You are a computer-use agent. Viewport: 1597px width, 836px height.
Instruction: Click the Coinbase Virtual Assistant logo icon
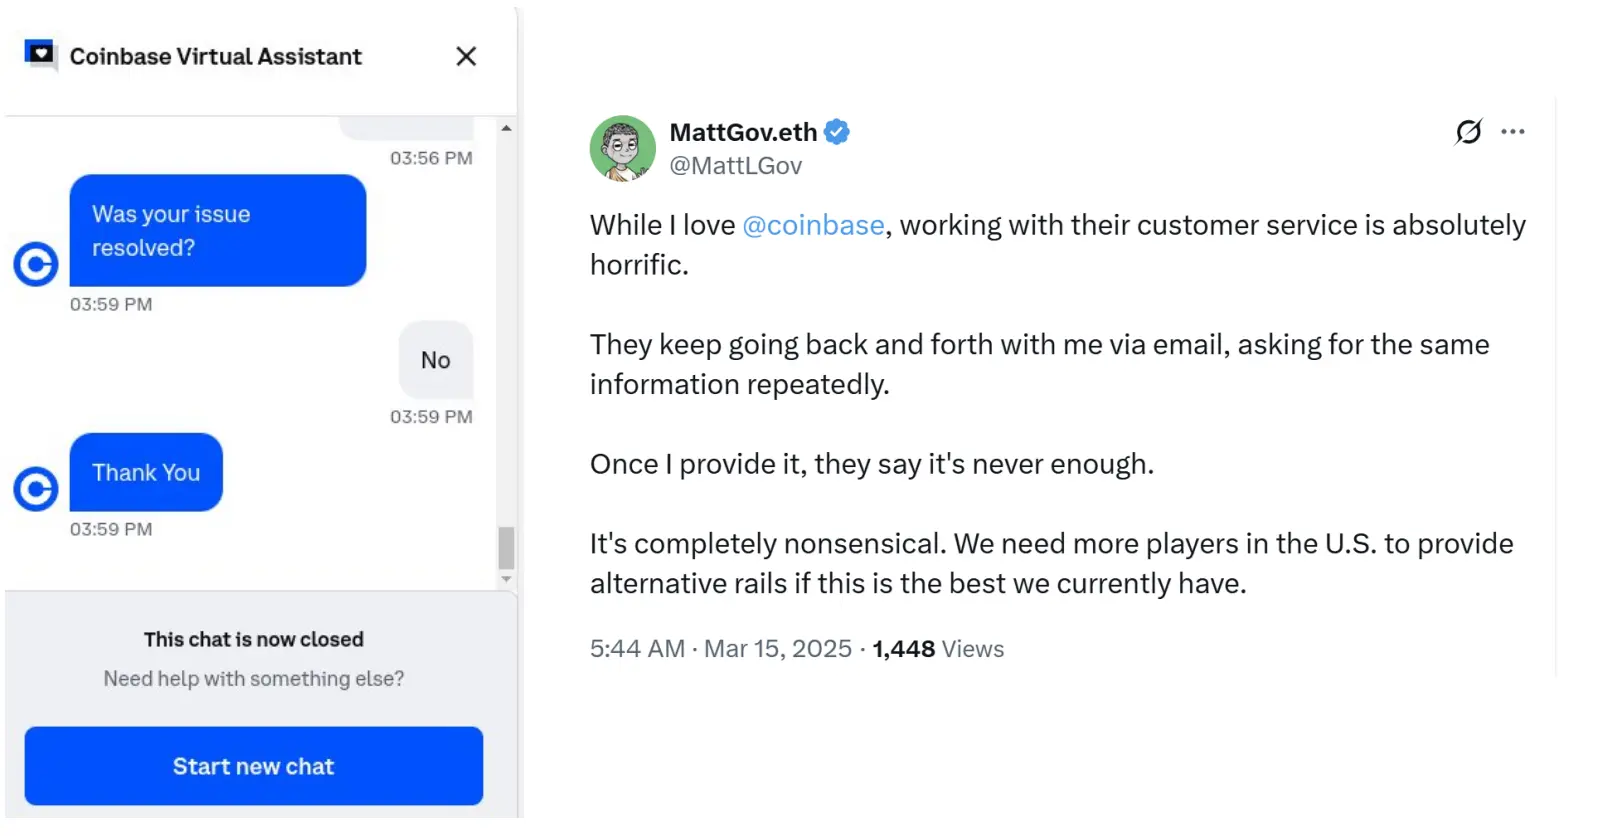40,54
